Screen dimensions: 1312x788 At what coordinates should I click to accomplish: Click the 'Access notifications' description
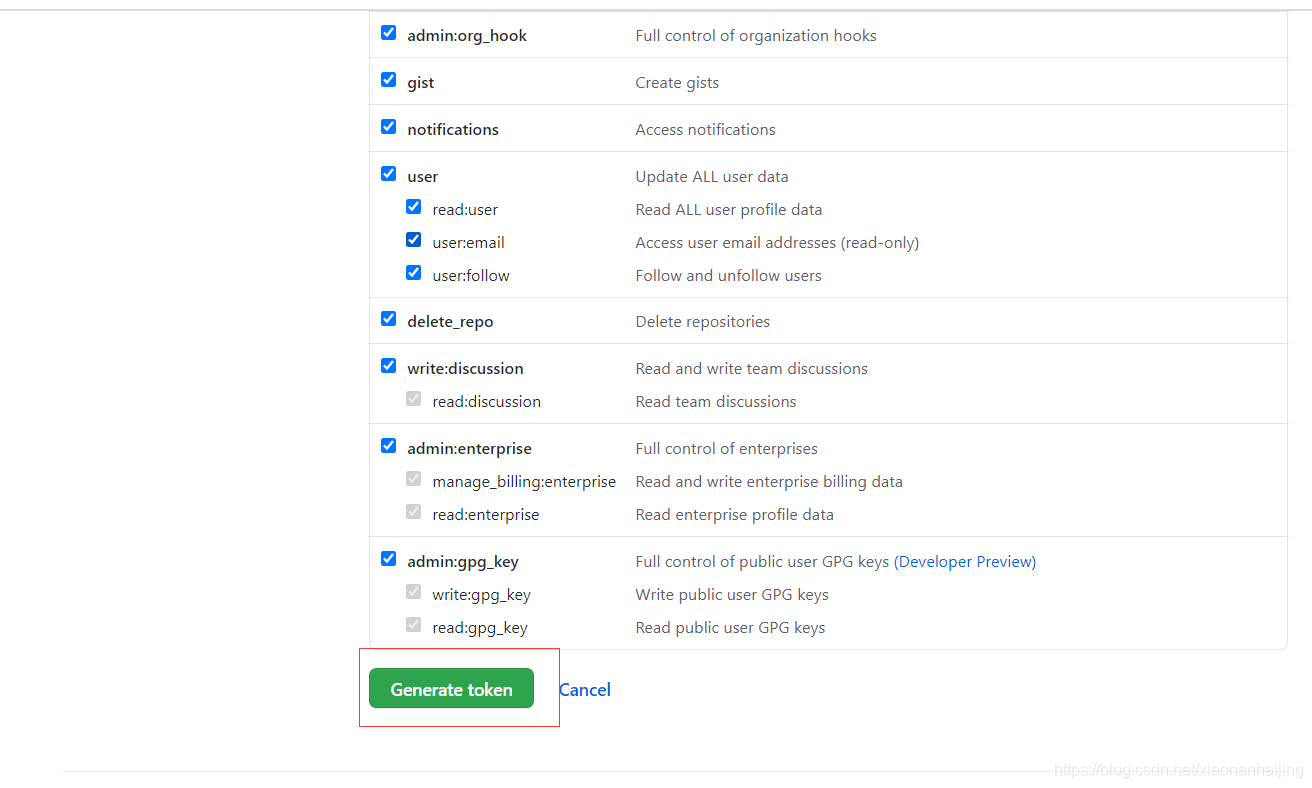[x=705, y=130]
